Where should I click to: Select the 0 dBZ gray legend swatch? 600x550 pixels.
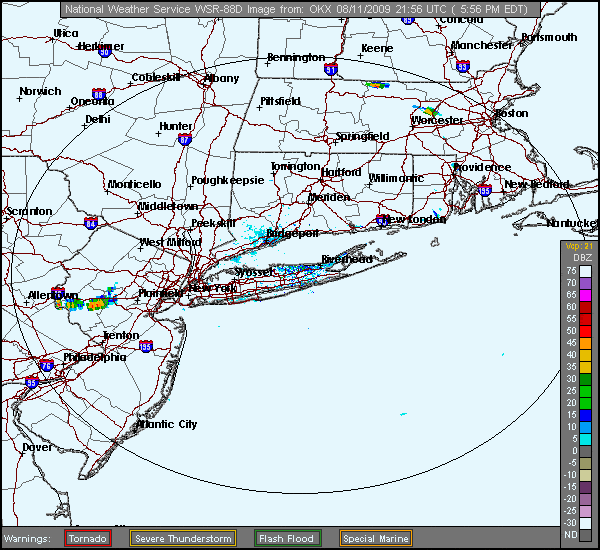click(x=585, y=451)
